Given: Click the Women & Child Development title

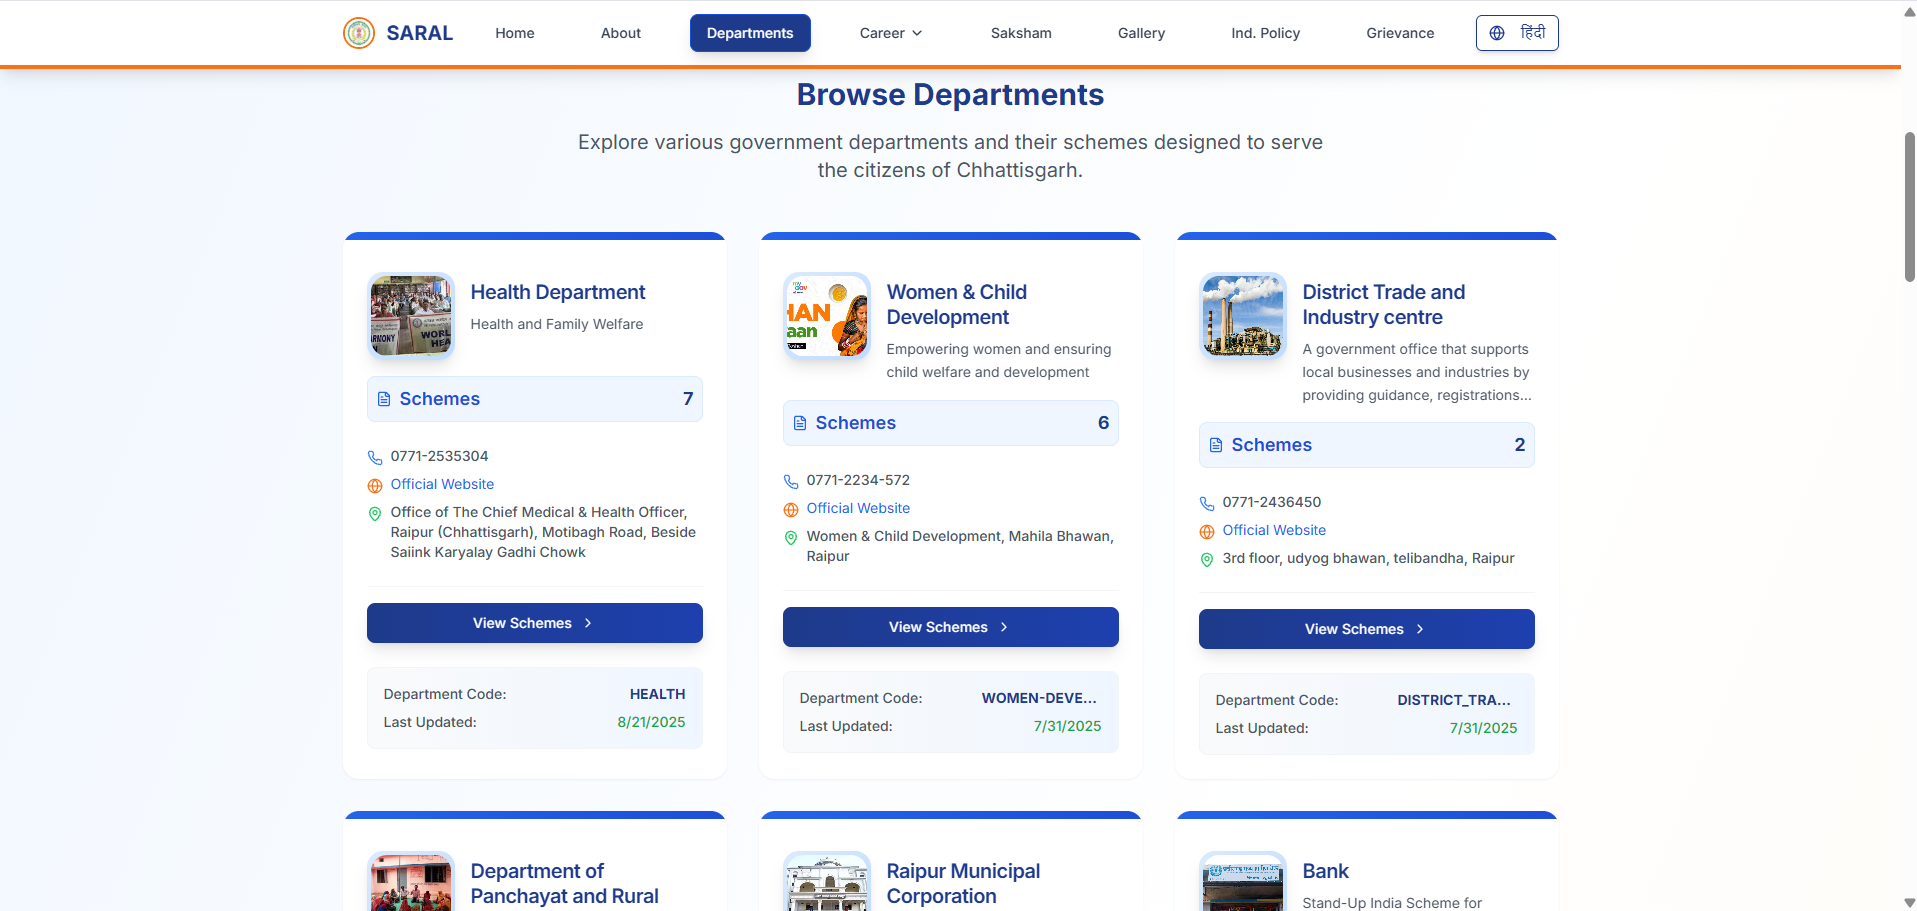Looking at the screenshot, I should pyautogui.click(x=957, y=304).
